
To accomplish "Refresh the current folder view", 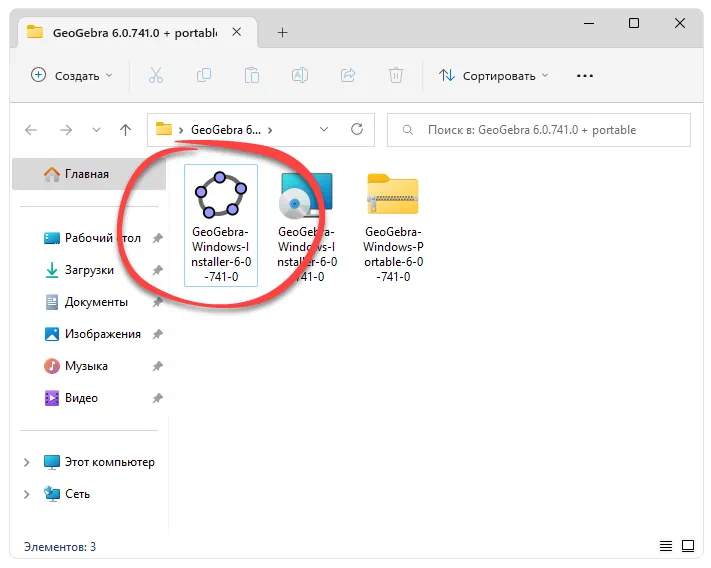I will [x=357, y=130].
